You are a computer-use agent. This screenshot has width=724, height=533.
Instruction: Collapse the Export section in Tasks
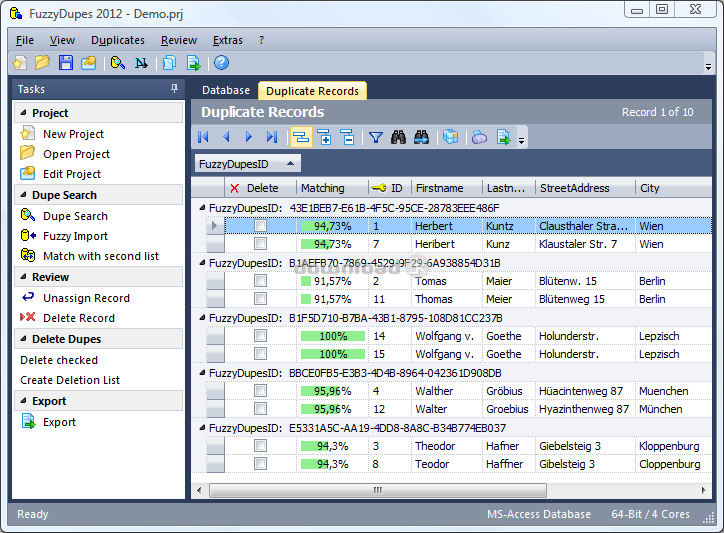tap(24, 400)
